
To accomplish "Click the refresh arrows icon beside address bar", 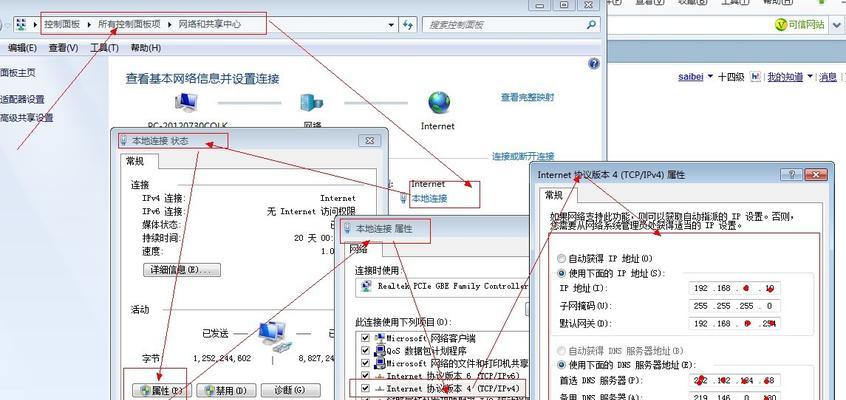I will coord(408,25).
